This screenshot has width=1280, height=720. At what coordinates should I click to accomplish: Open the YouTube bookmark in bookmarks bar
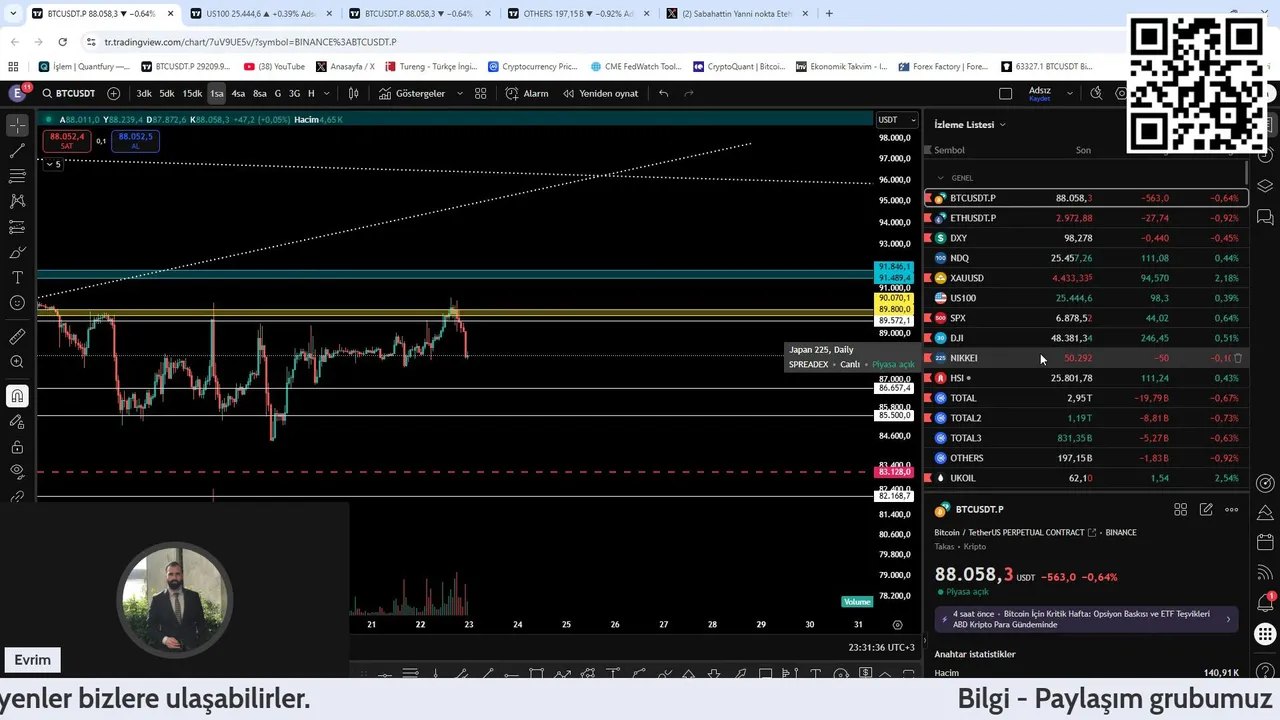(273, 67)
